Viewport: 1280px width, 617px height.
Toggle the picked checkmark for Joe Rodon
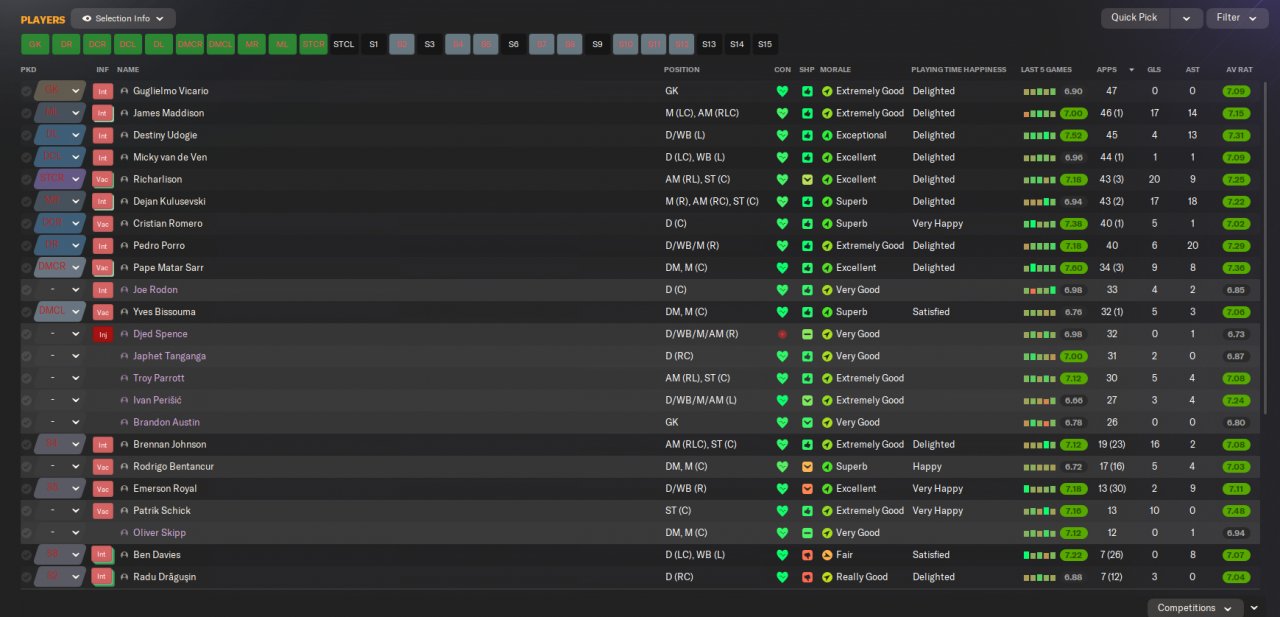click(x=26, y=290)
